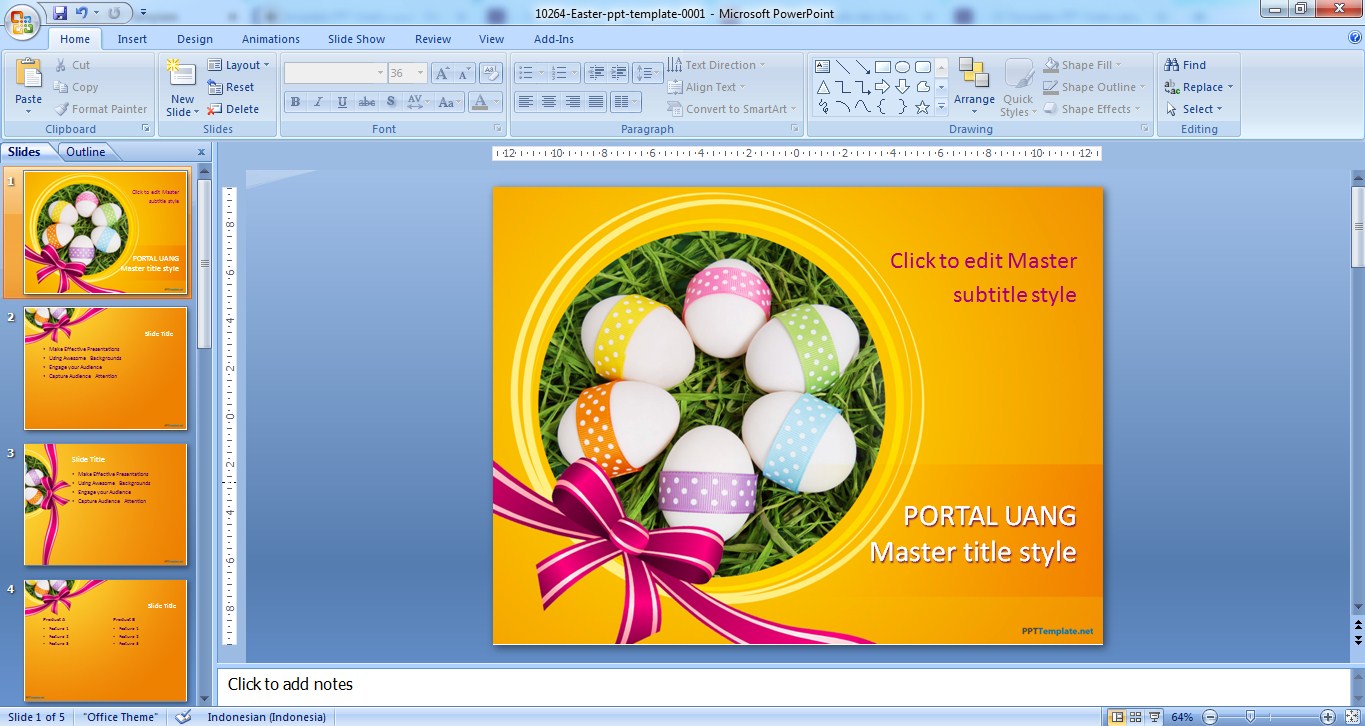Screen dimensions: 1365x726
Task: Click the Arrange tool
Action: point(973,87)
